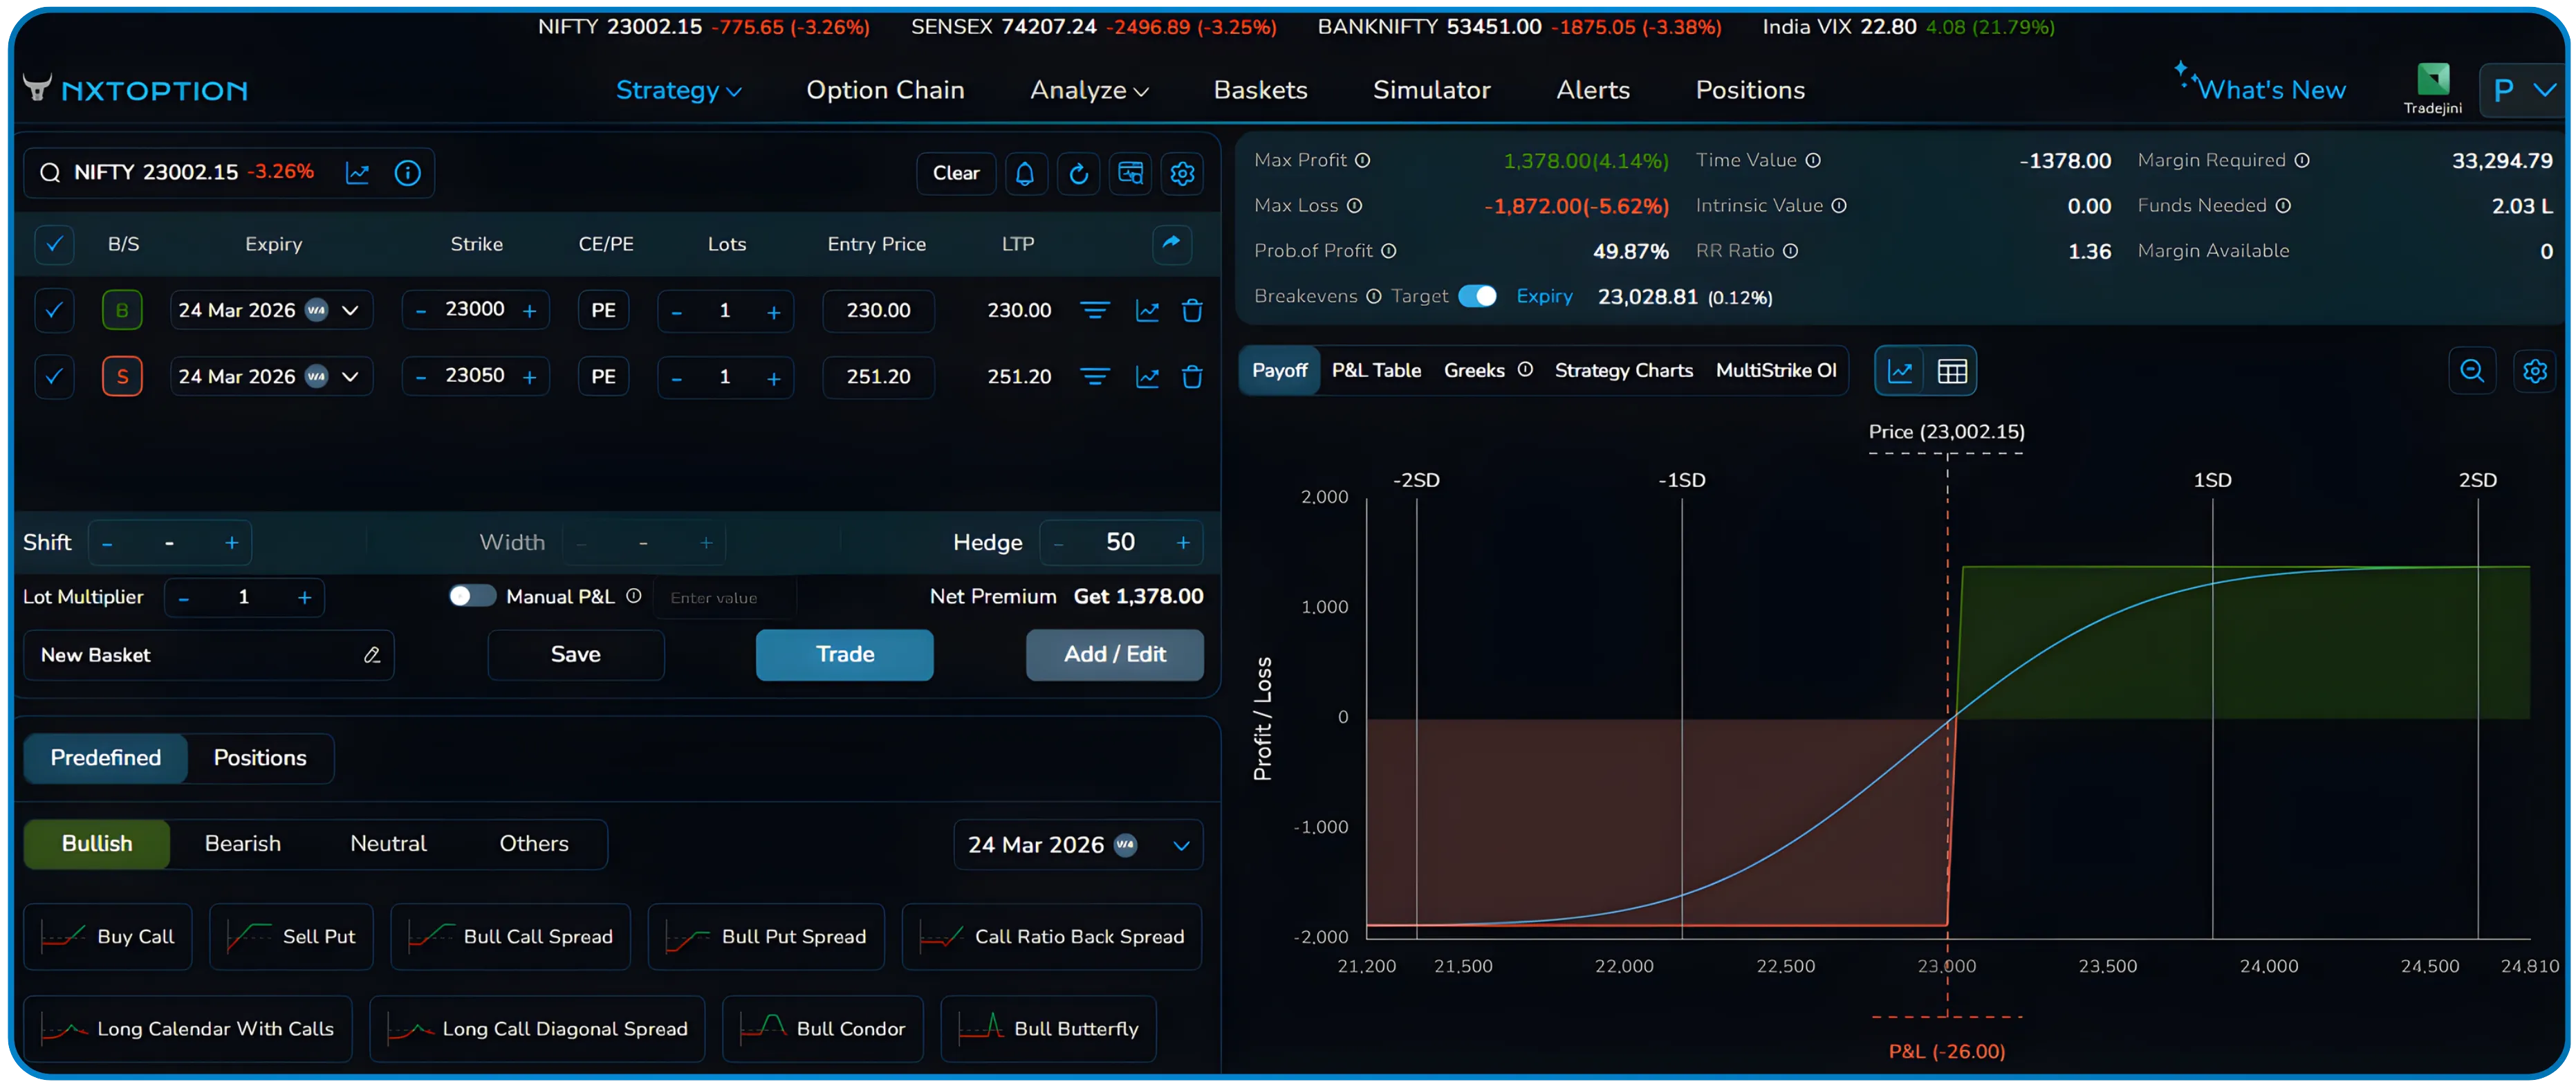Open strategy builder settings gear icon
The height and width of the screenshot is (1082, 2576).
coord(1182,173)
